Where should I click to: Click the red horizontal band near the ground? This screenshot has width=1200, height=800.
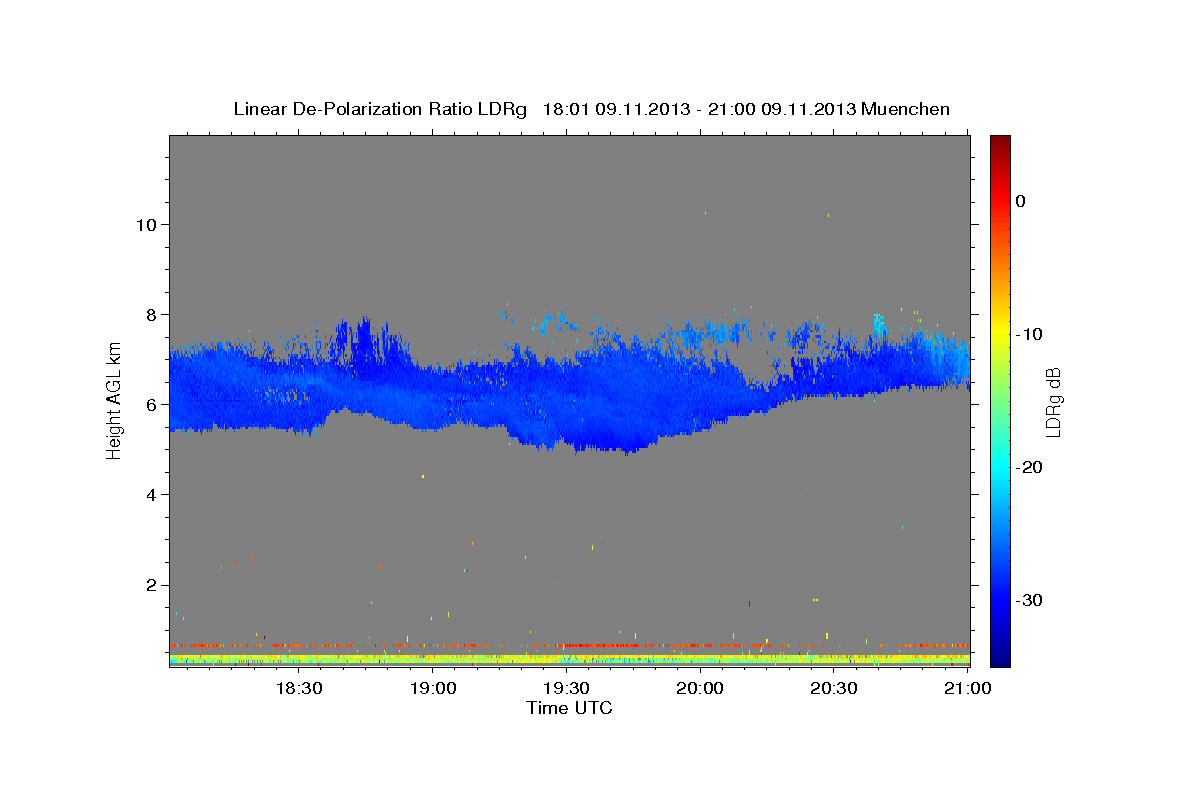pyautogui.click(x=570, y=645)
